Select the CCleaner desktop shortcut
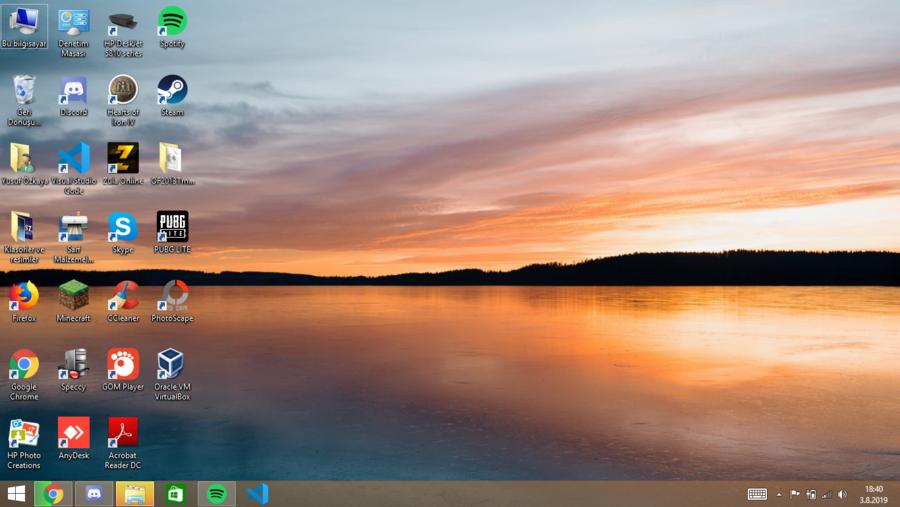900x507 pixels. coord(123,301)
